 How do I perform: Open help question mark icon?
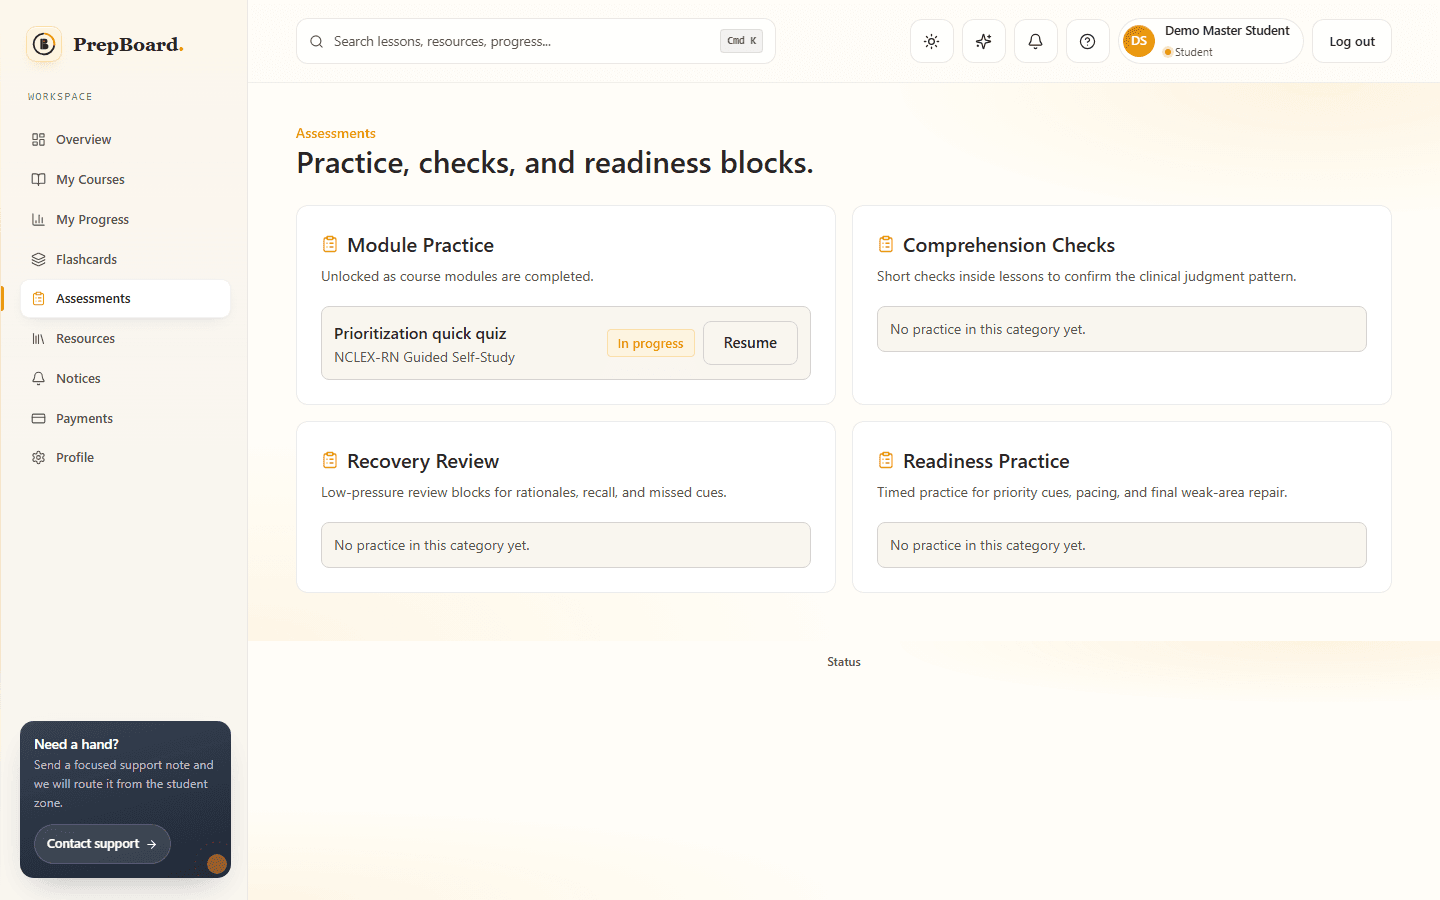click(x=1087, y=41)
